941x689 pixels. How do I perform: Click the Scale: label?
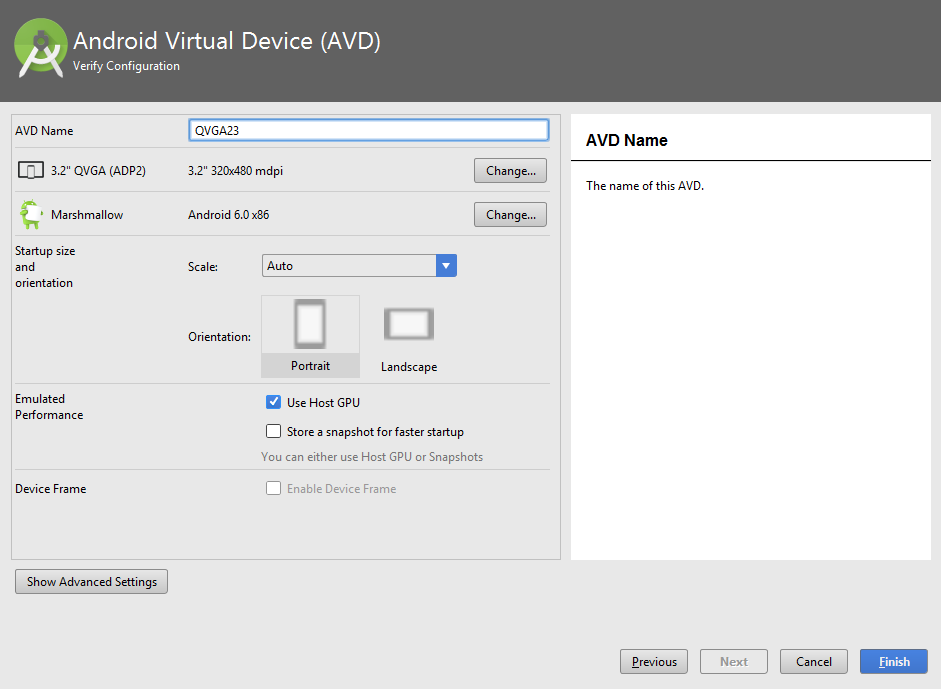click(203, 266)
